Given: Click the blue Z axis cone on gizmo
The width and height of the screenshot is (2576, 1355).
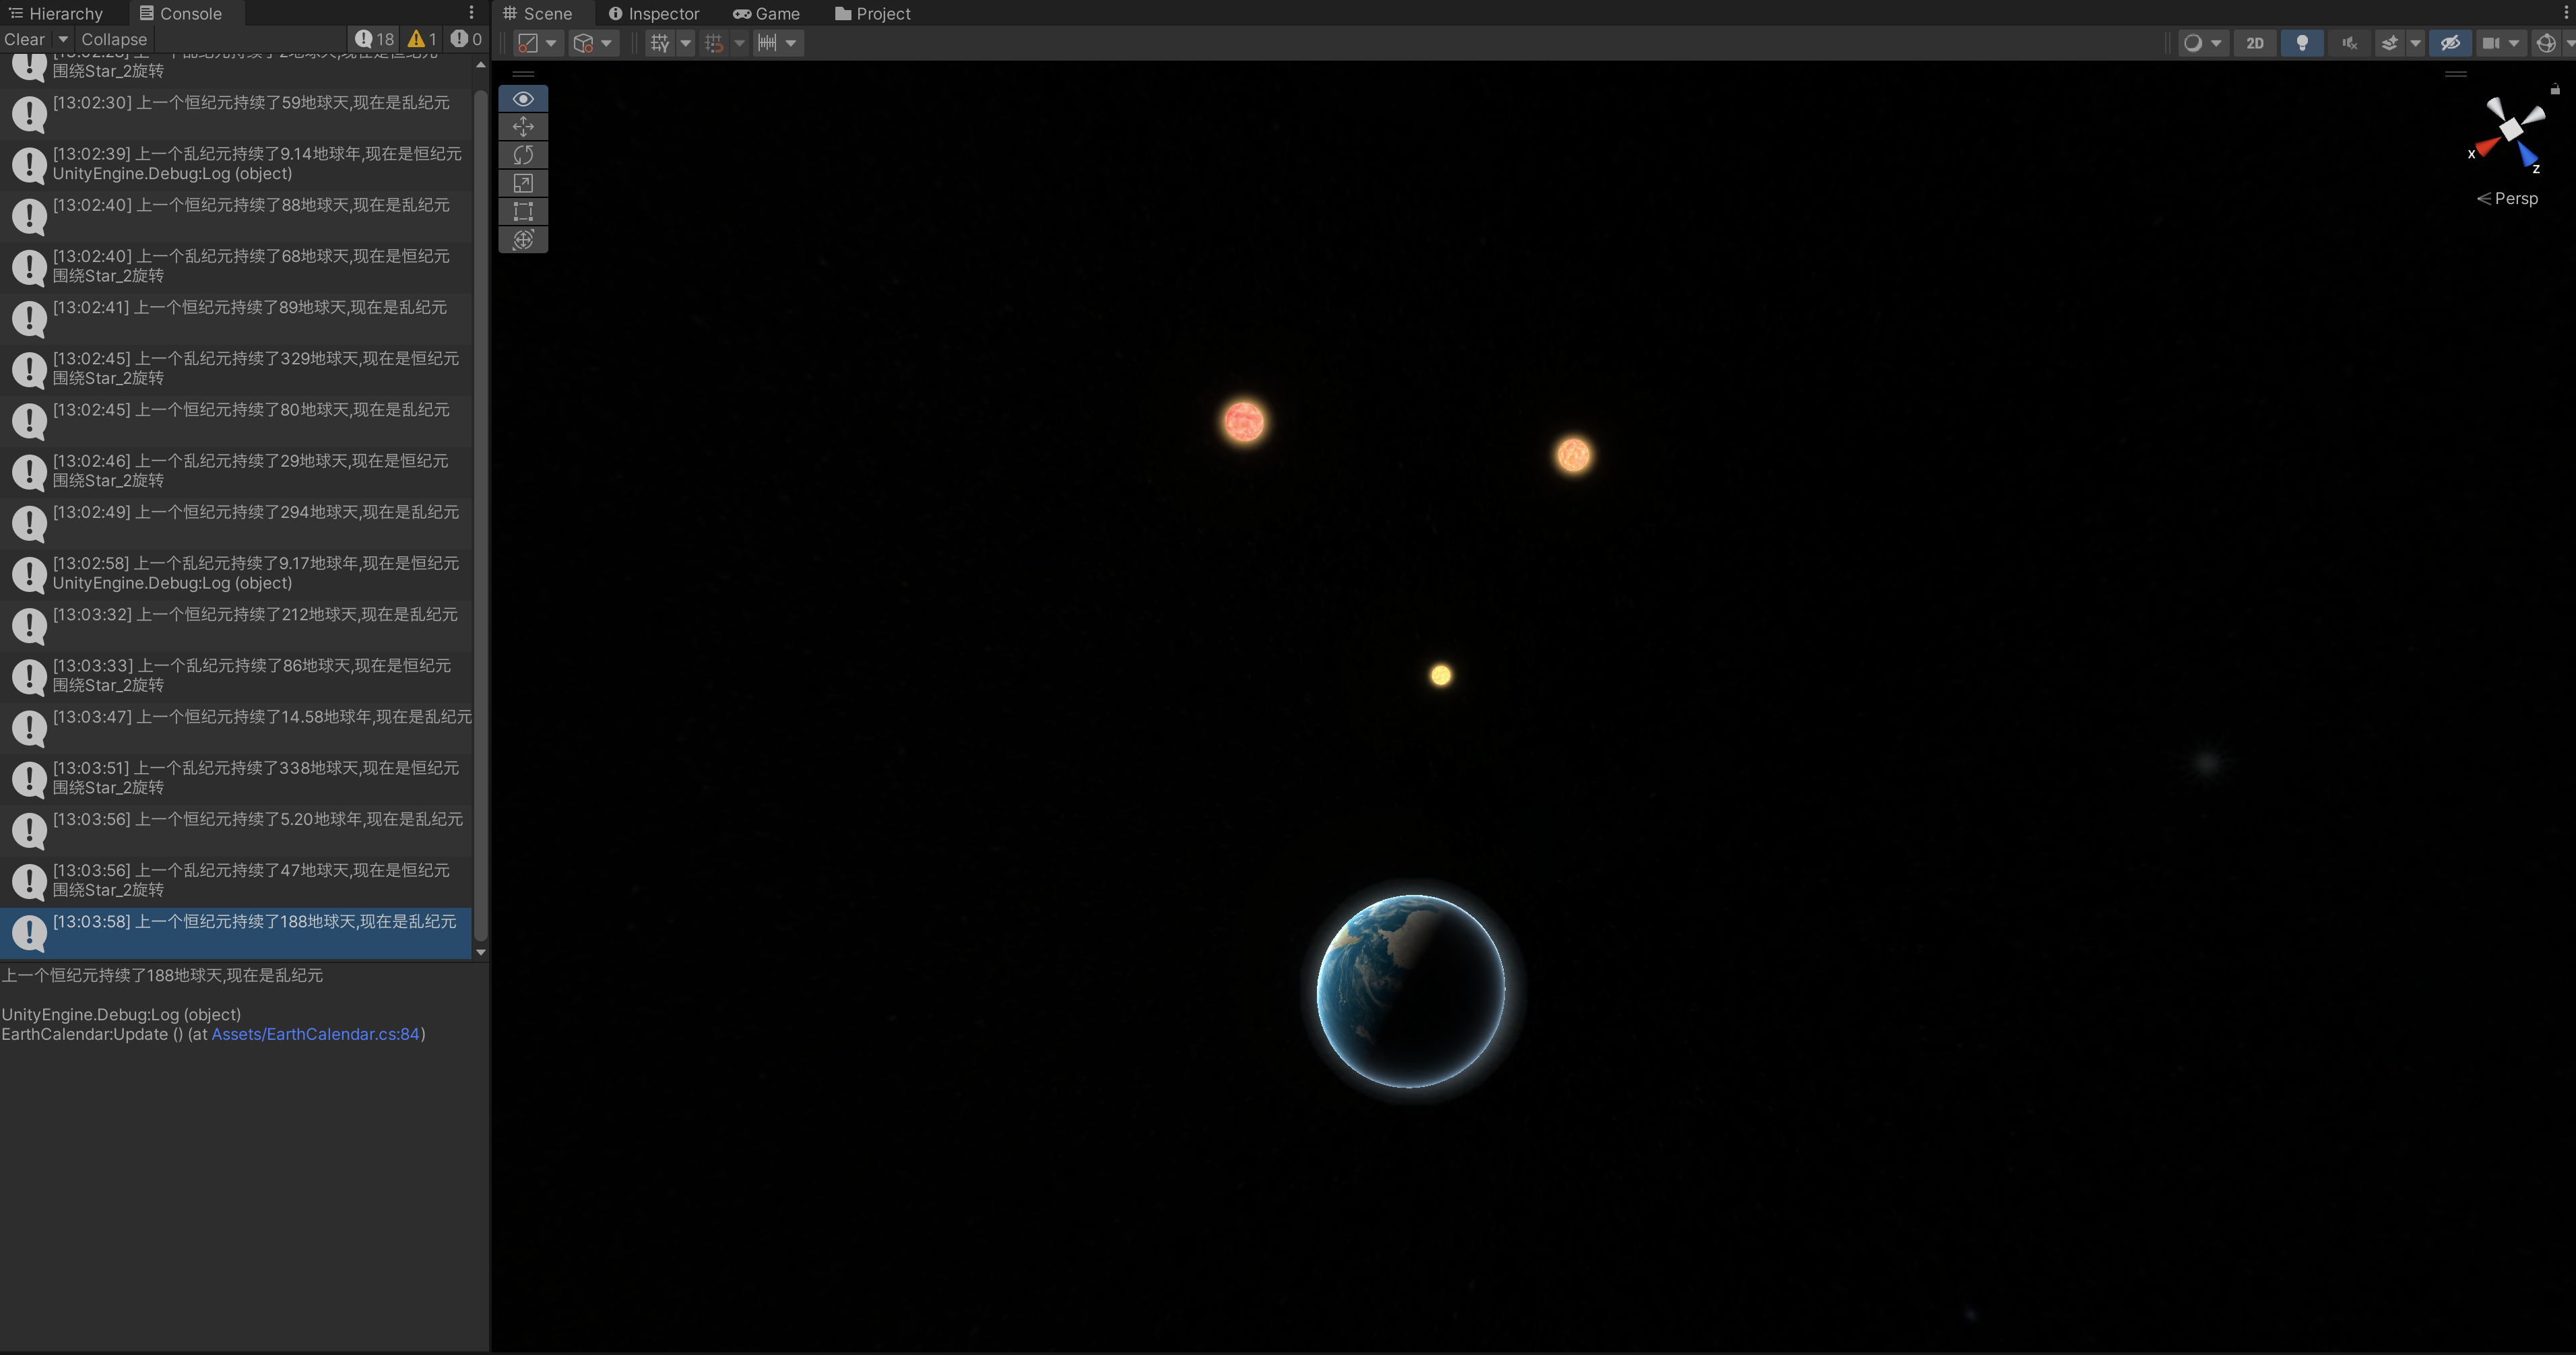Looking at the screenshot, I should (x=2528, y=154).
